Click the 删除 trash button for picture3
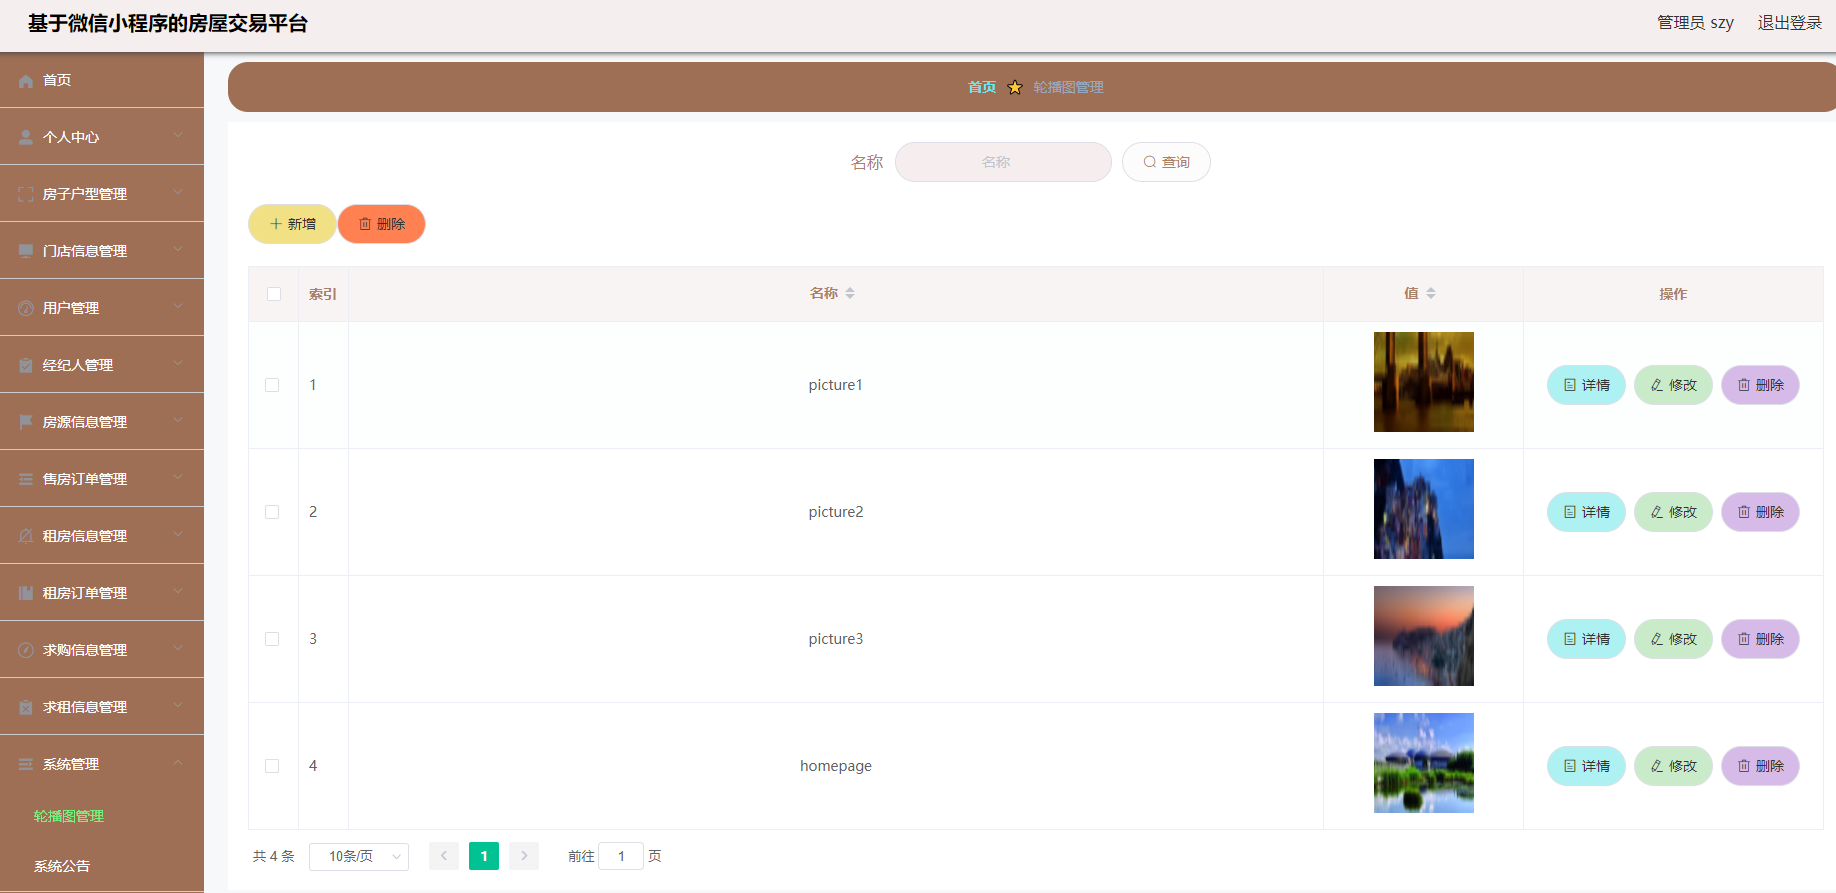This screenshot has width=1836, height=893. (x=1760, y=639)
